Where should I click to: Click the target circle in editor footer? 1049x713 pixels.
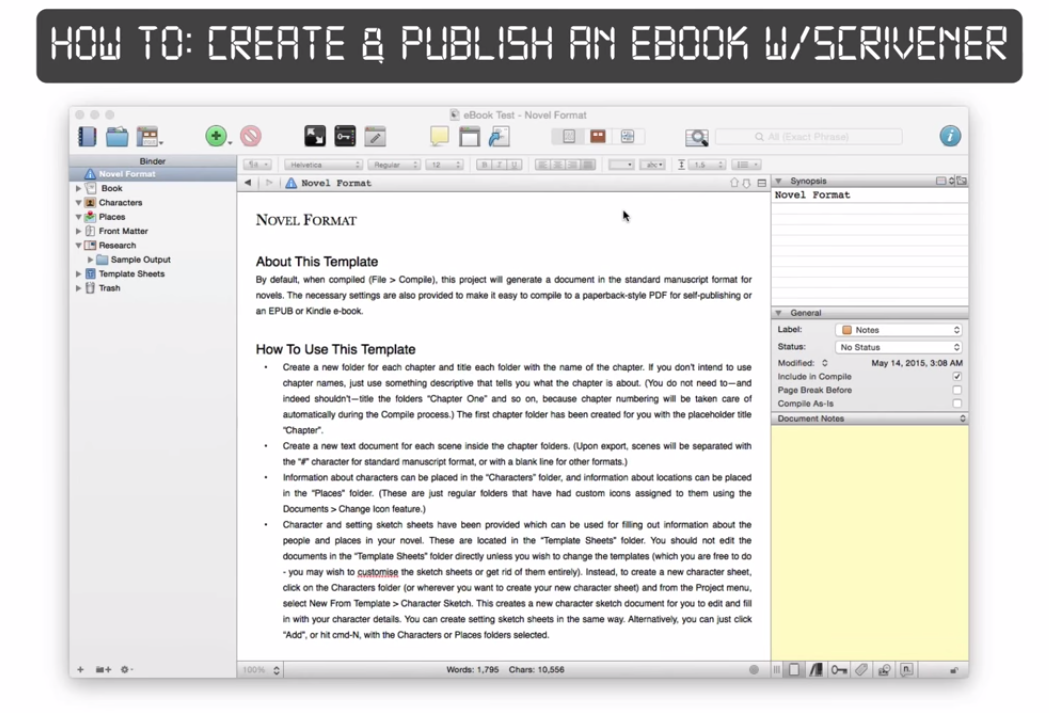pos(754,670)
